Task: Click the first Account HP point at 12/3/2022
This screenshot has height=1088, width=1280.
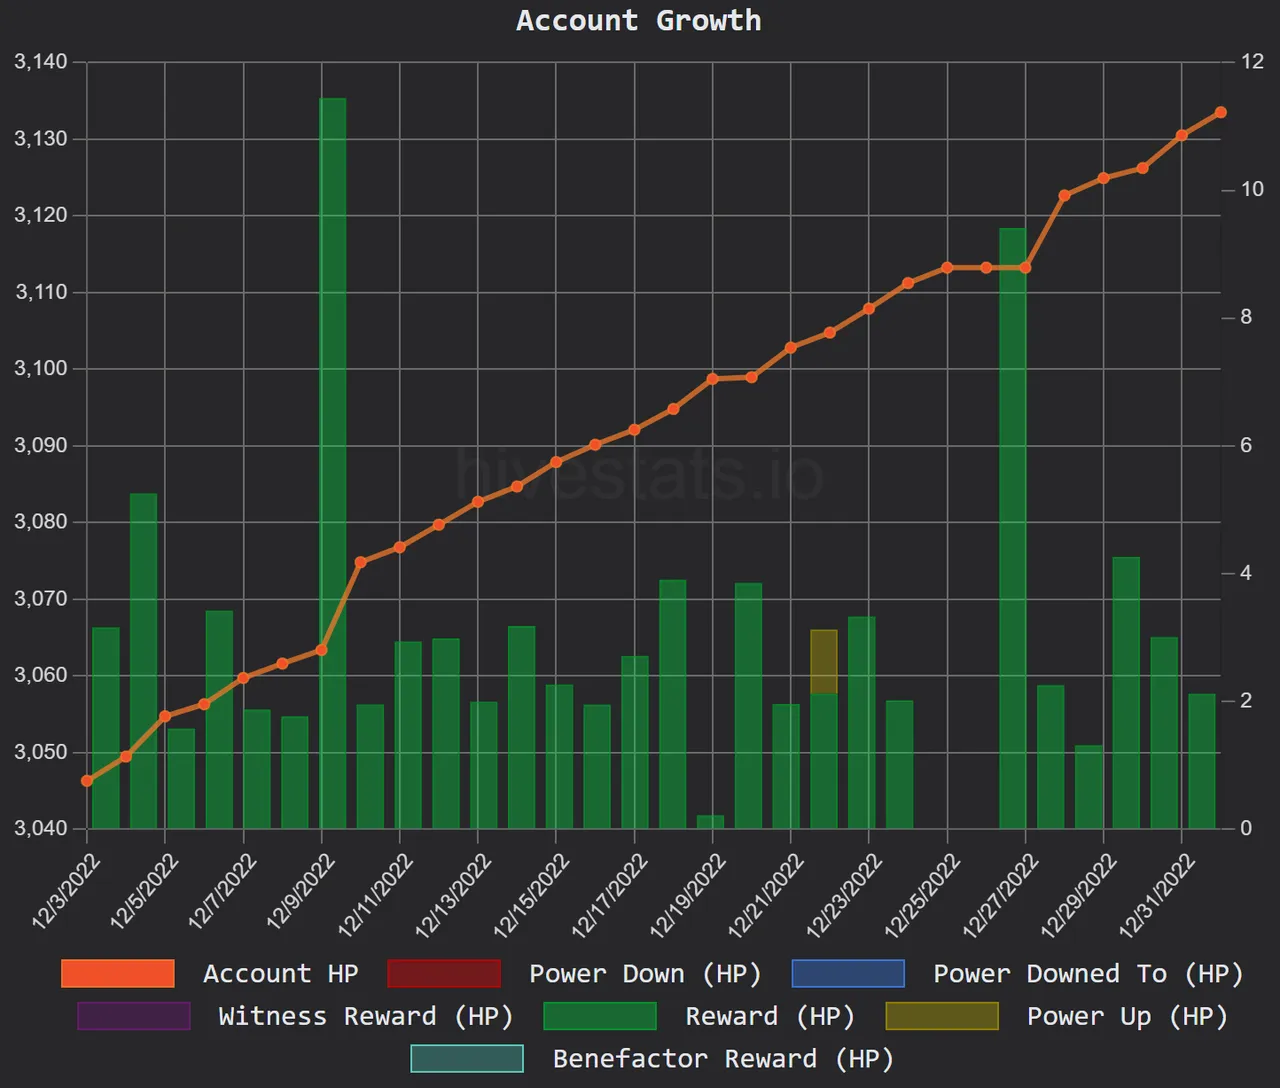Action: tap(87, 781)
